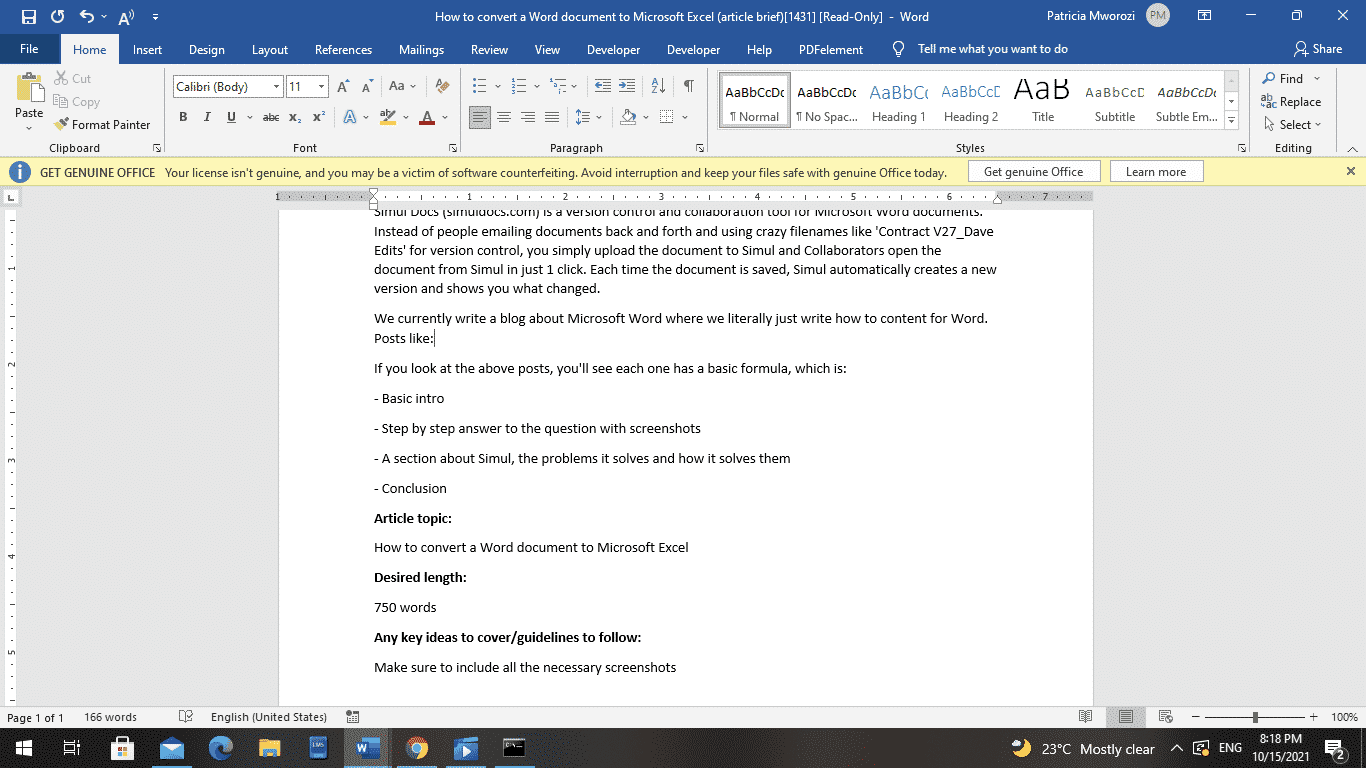Apply strikethrough formatting

[270, 117]
